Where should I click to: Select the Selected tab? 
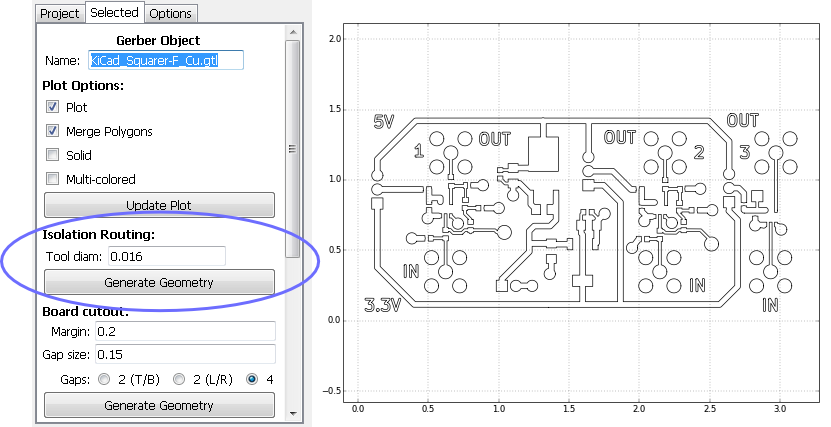pos(113,13)
